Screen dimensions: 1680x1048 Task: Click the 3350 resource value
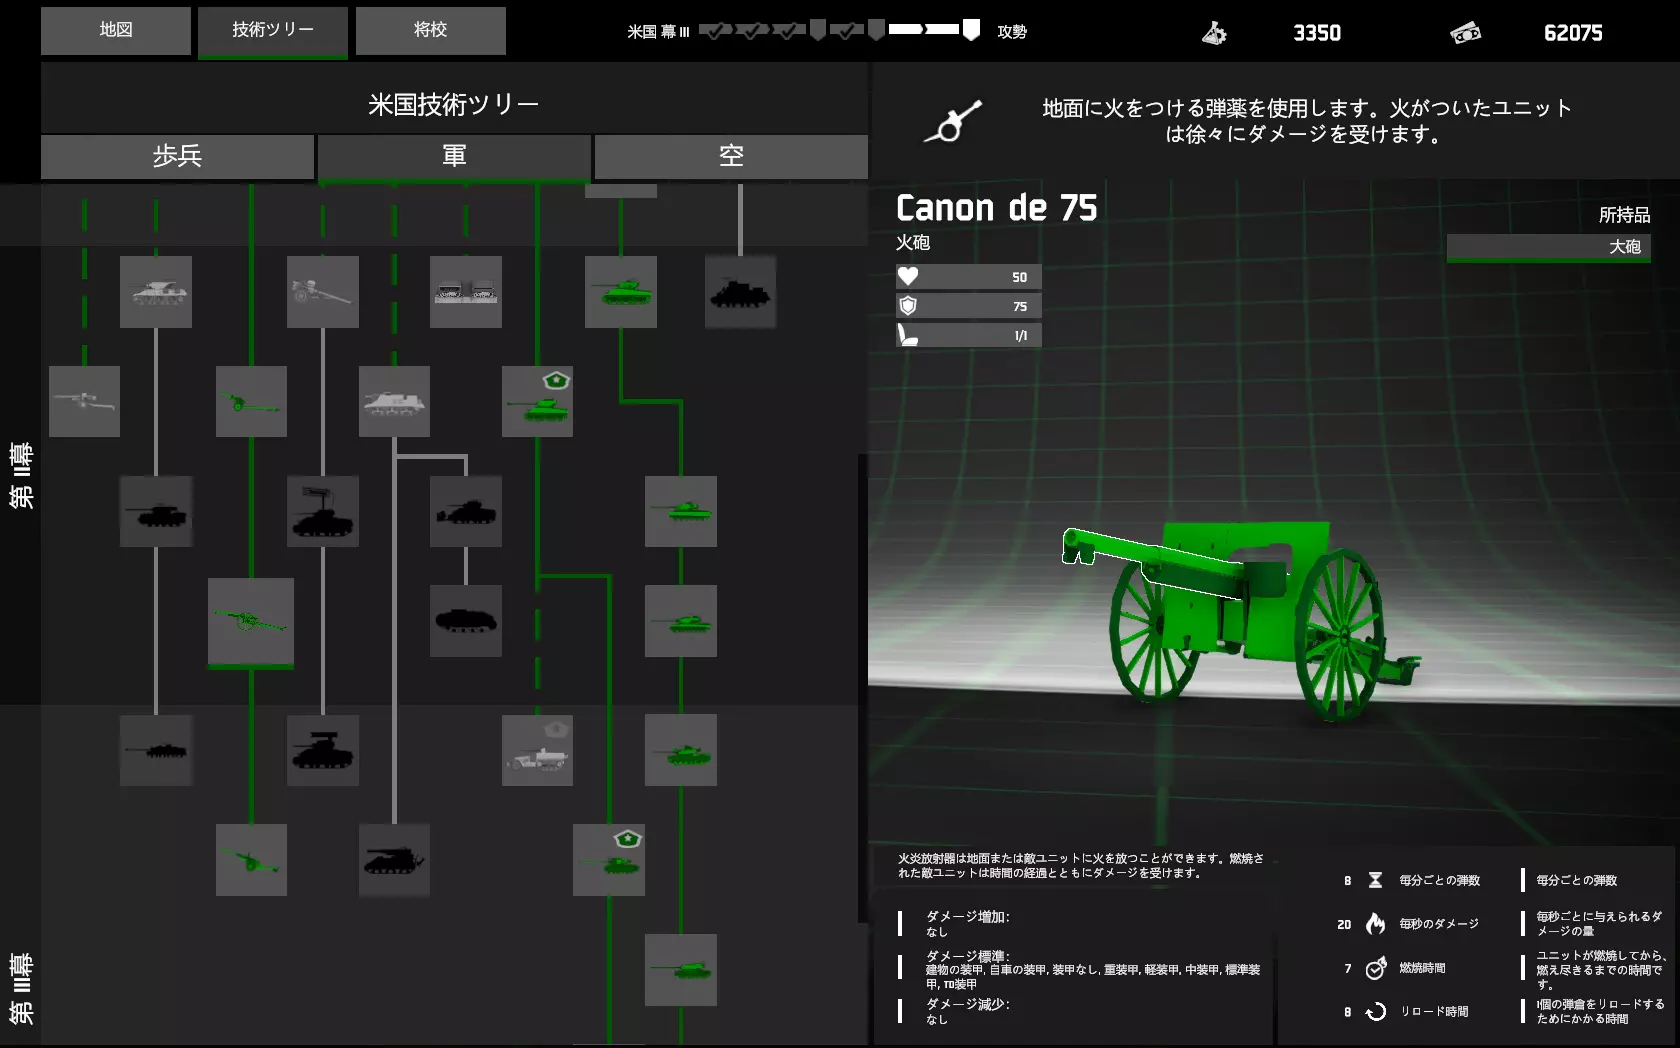(x=1317, y=33)
